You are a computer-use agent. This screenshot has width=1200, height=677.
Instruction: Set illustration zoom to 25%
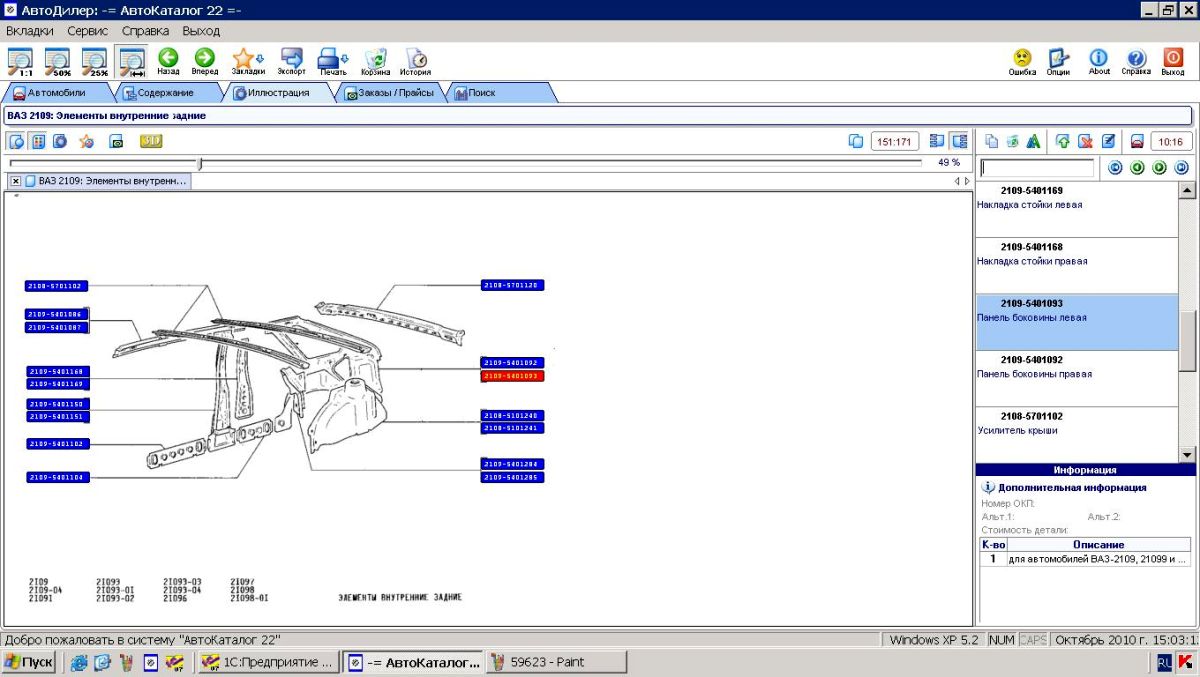pos(95,62)
